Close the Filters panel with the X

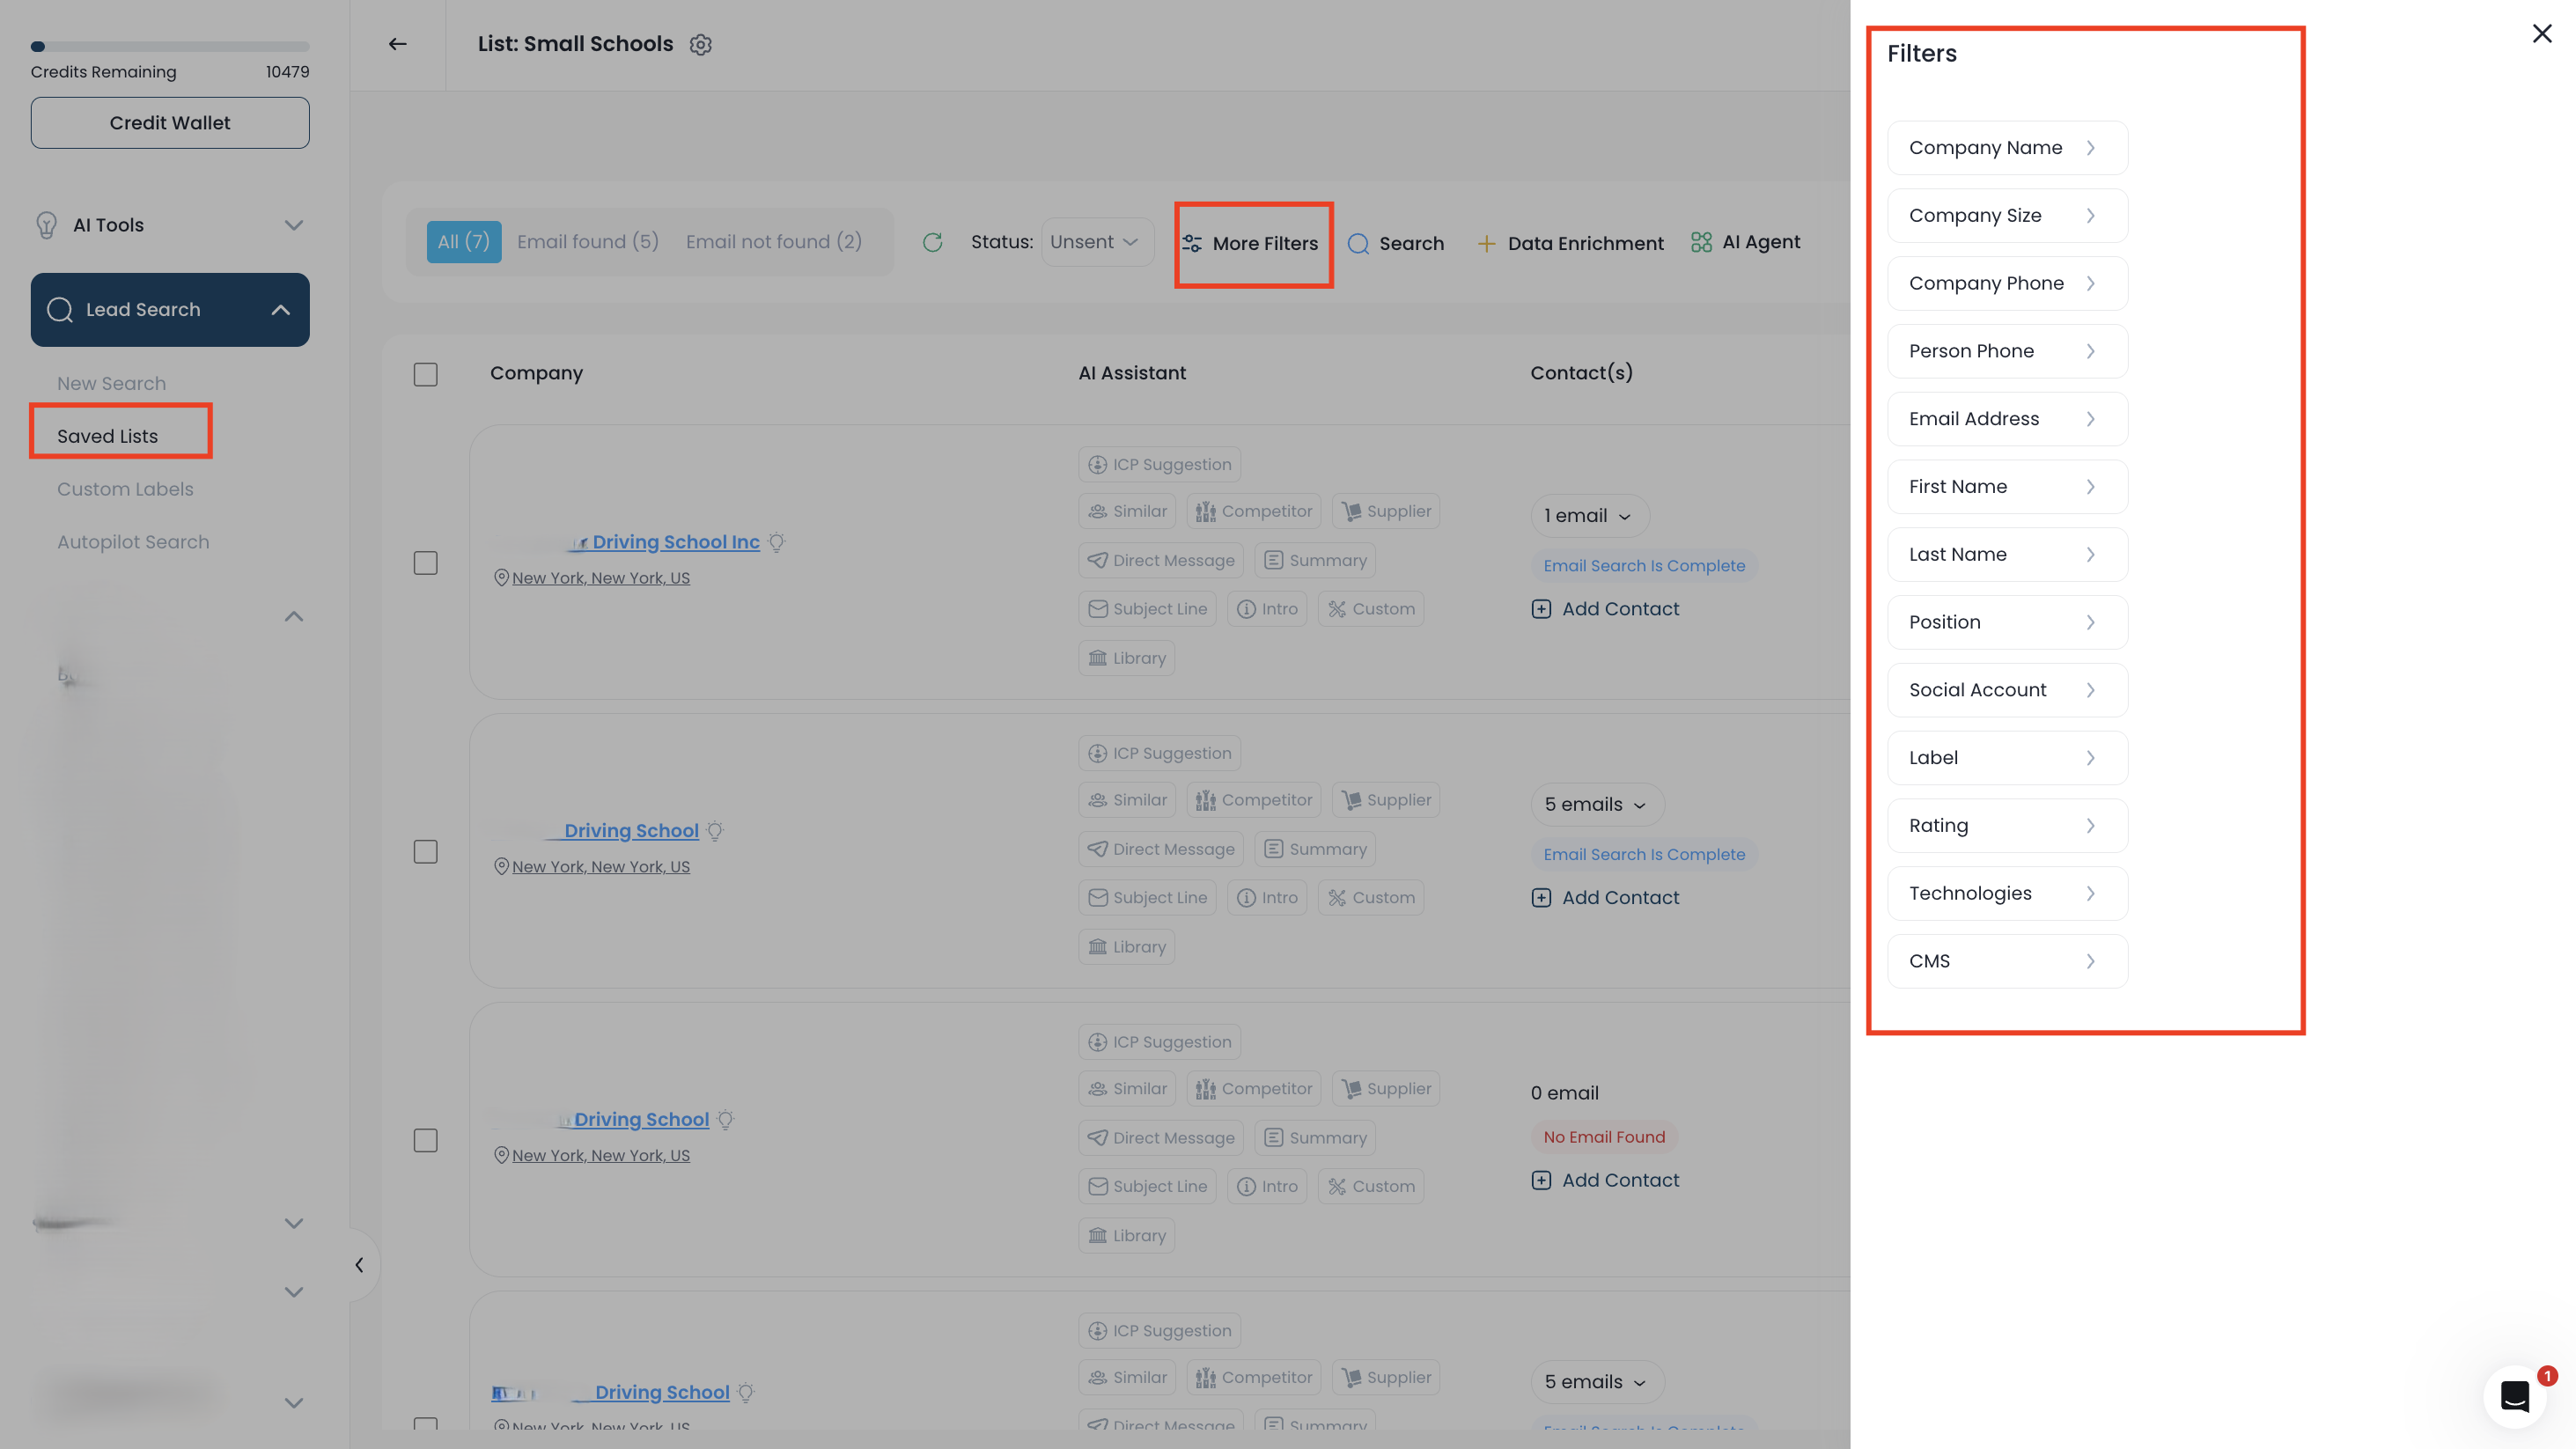pyautogui.click(x=2541, y=34)
